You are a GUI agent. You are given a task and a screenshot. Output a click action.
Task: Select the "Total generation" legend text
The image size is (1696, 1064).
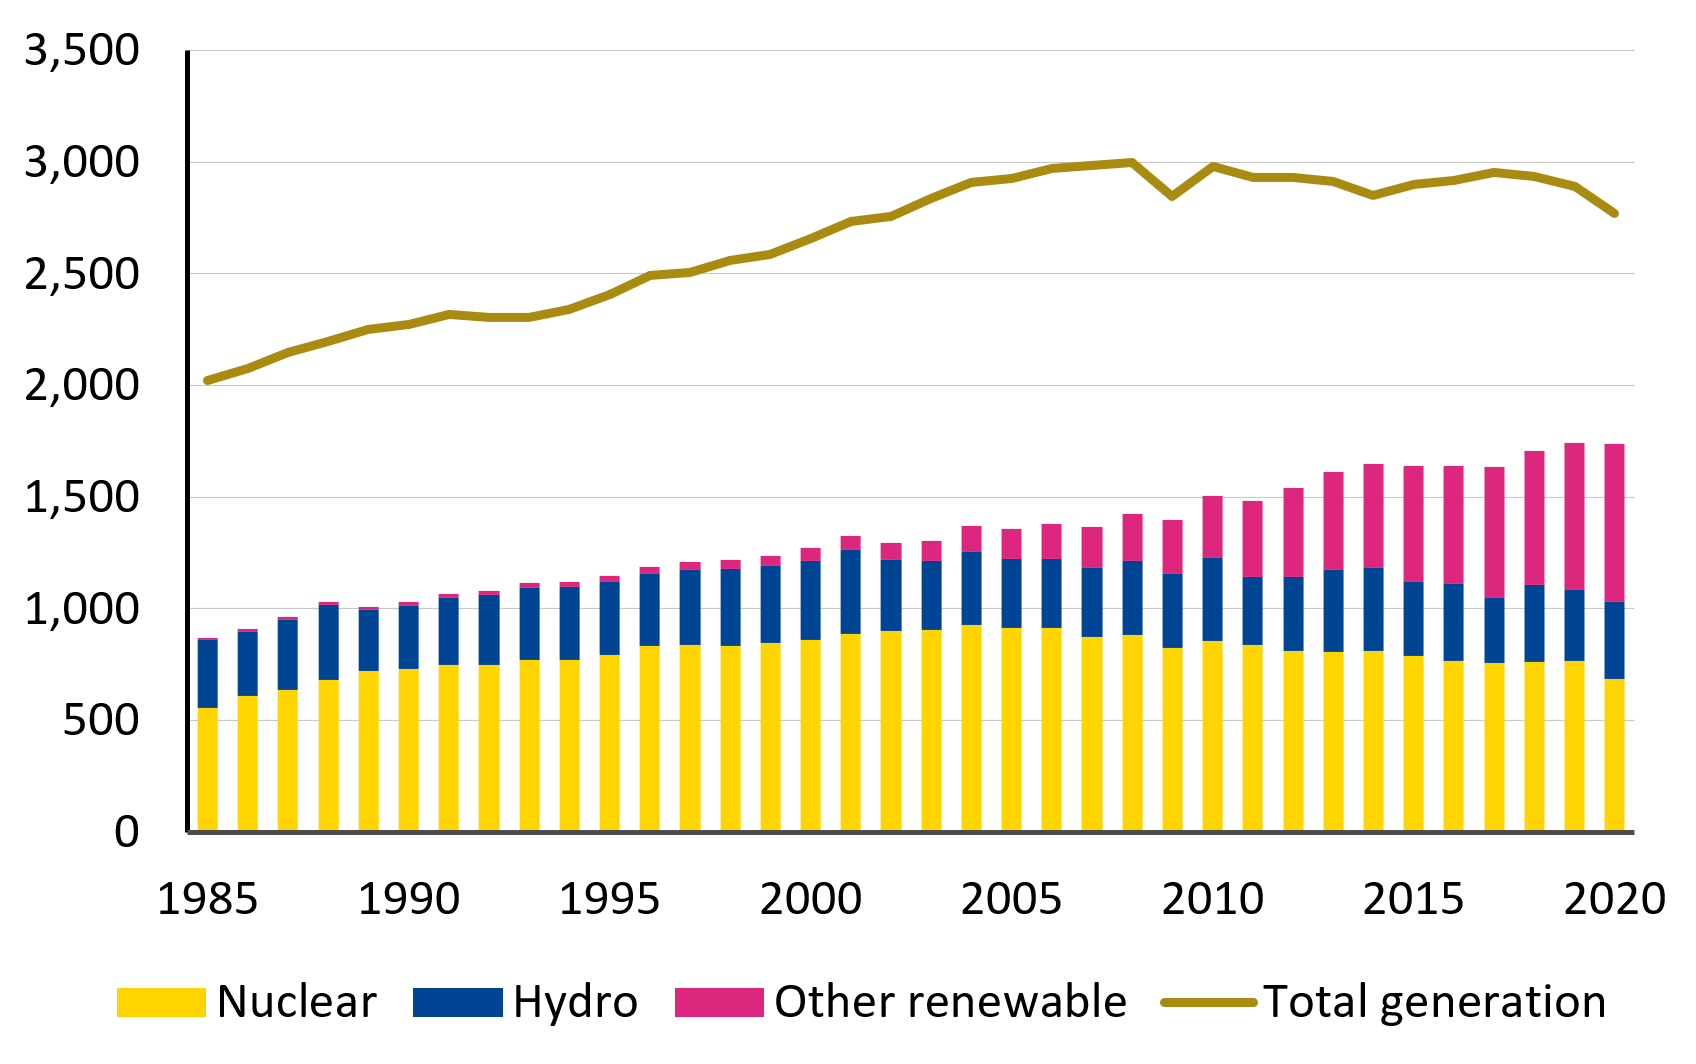coord(1434,1002)
